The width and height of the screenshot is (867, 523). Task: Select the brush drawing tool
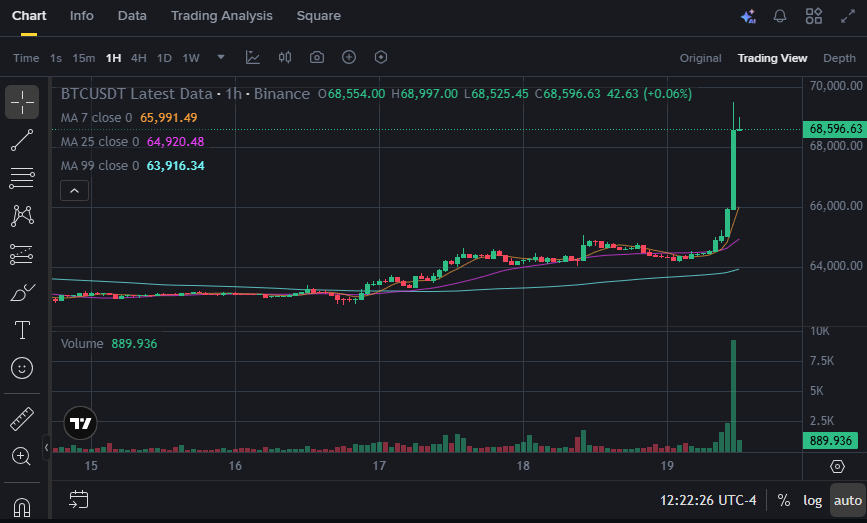tap(22, 292)
